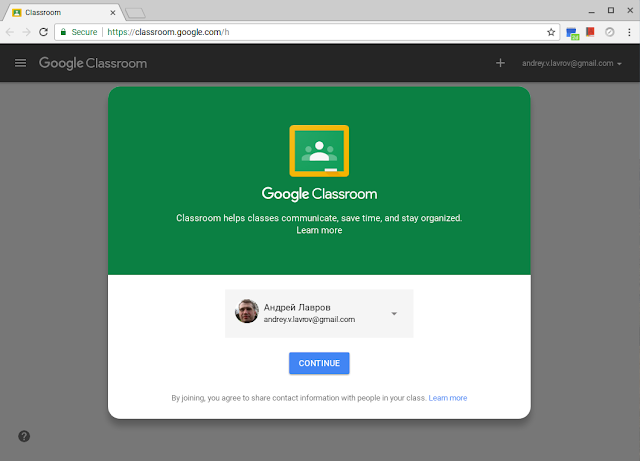
Task: Click the plus icon to add class
Action: click(500, 63)
